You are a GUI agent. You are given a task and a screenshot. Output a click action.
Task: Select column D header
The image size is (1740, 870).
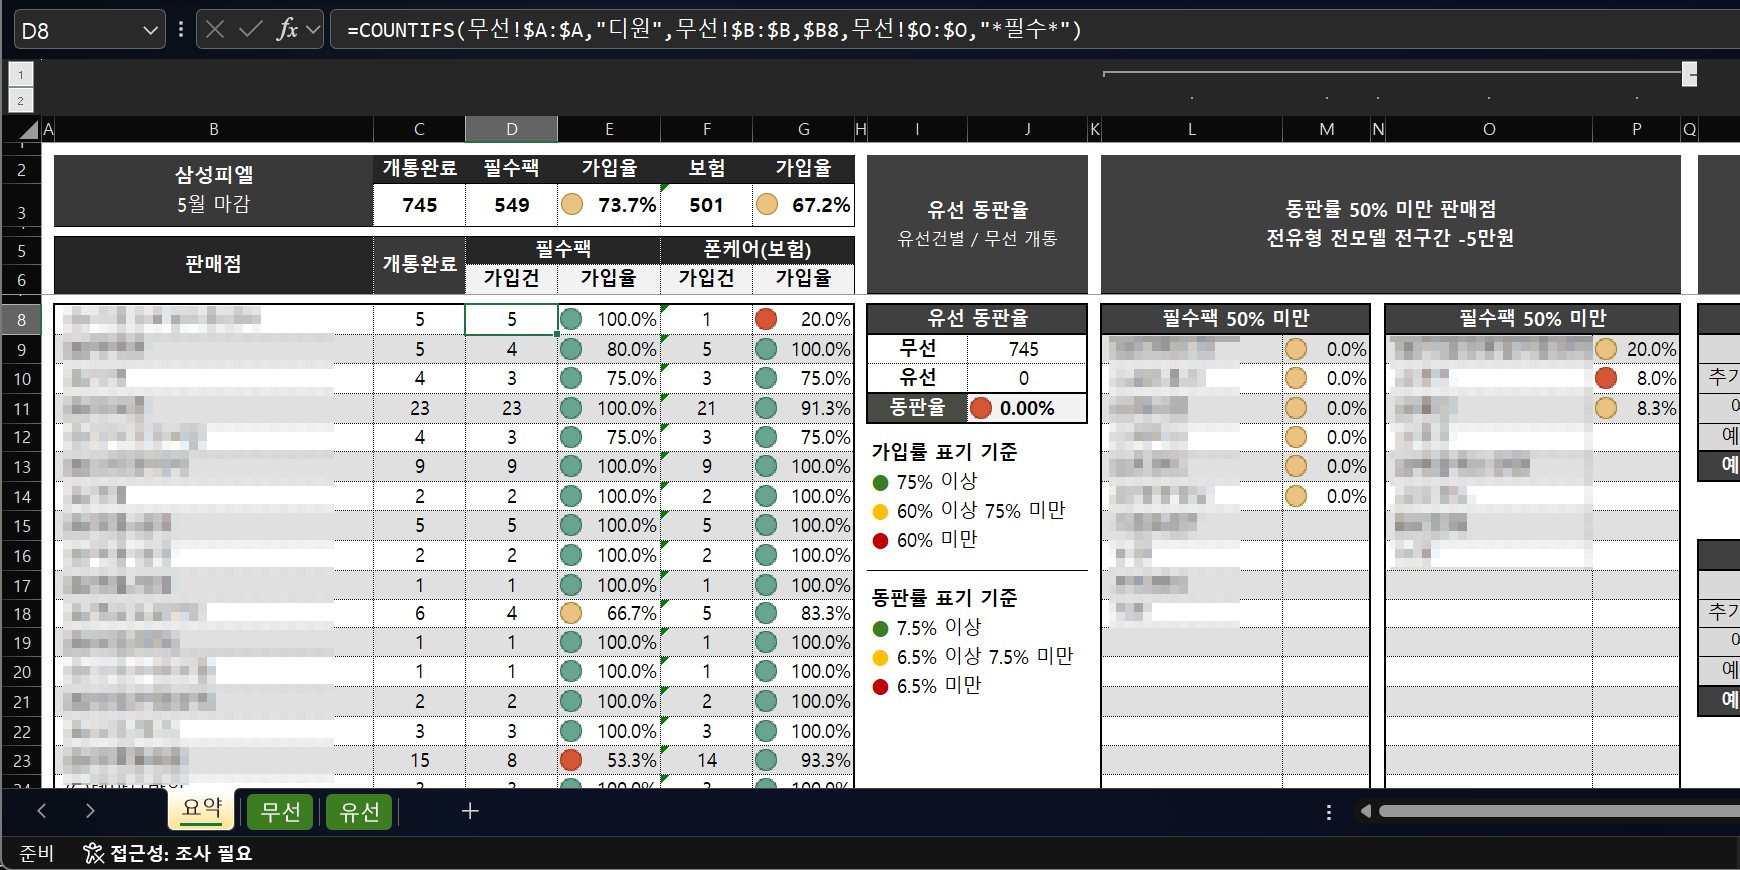click(x=511, y=129)
